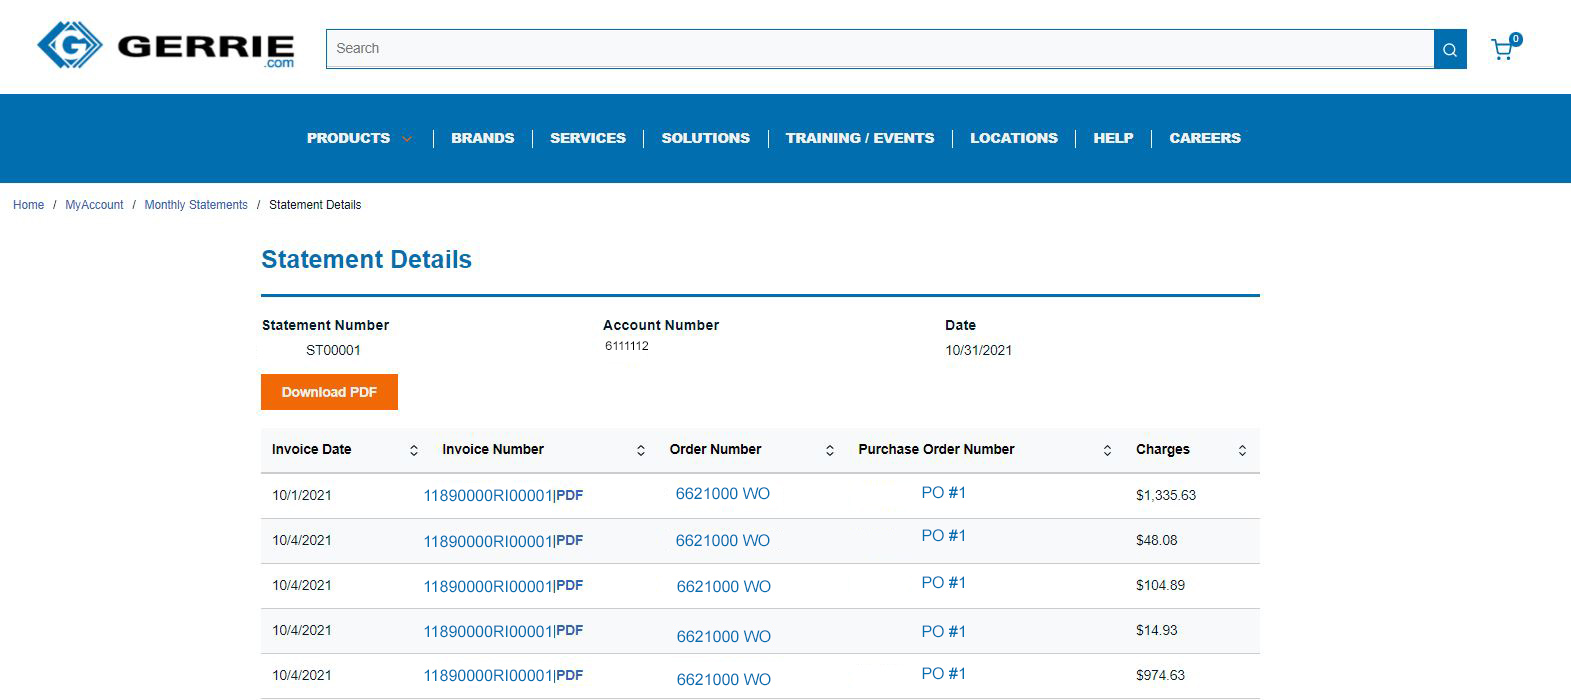Image resolution: width=1571 pixels, height=700 pixels.
Task: Click the Gerrie.com logo
Action: coord(166,46)
